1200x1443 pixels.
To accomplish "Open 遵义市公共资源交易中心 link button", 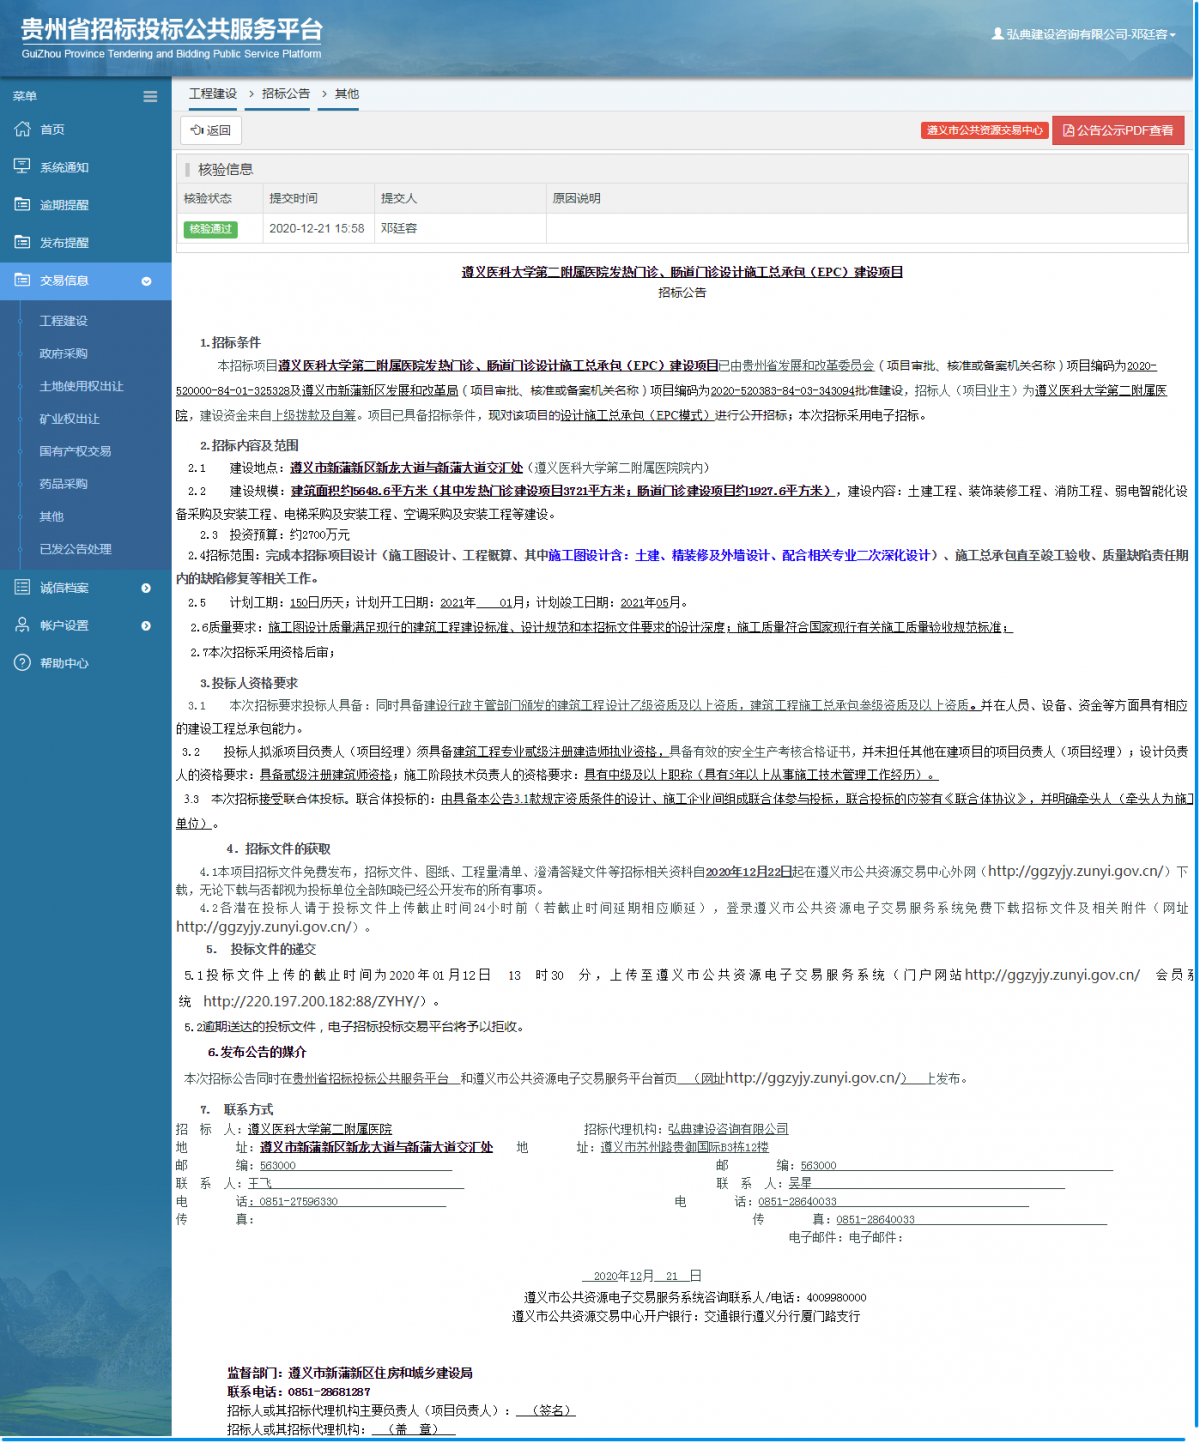I will [x=984, y=130].
